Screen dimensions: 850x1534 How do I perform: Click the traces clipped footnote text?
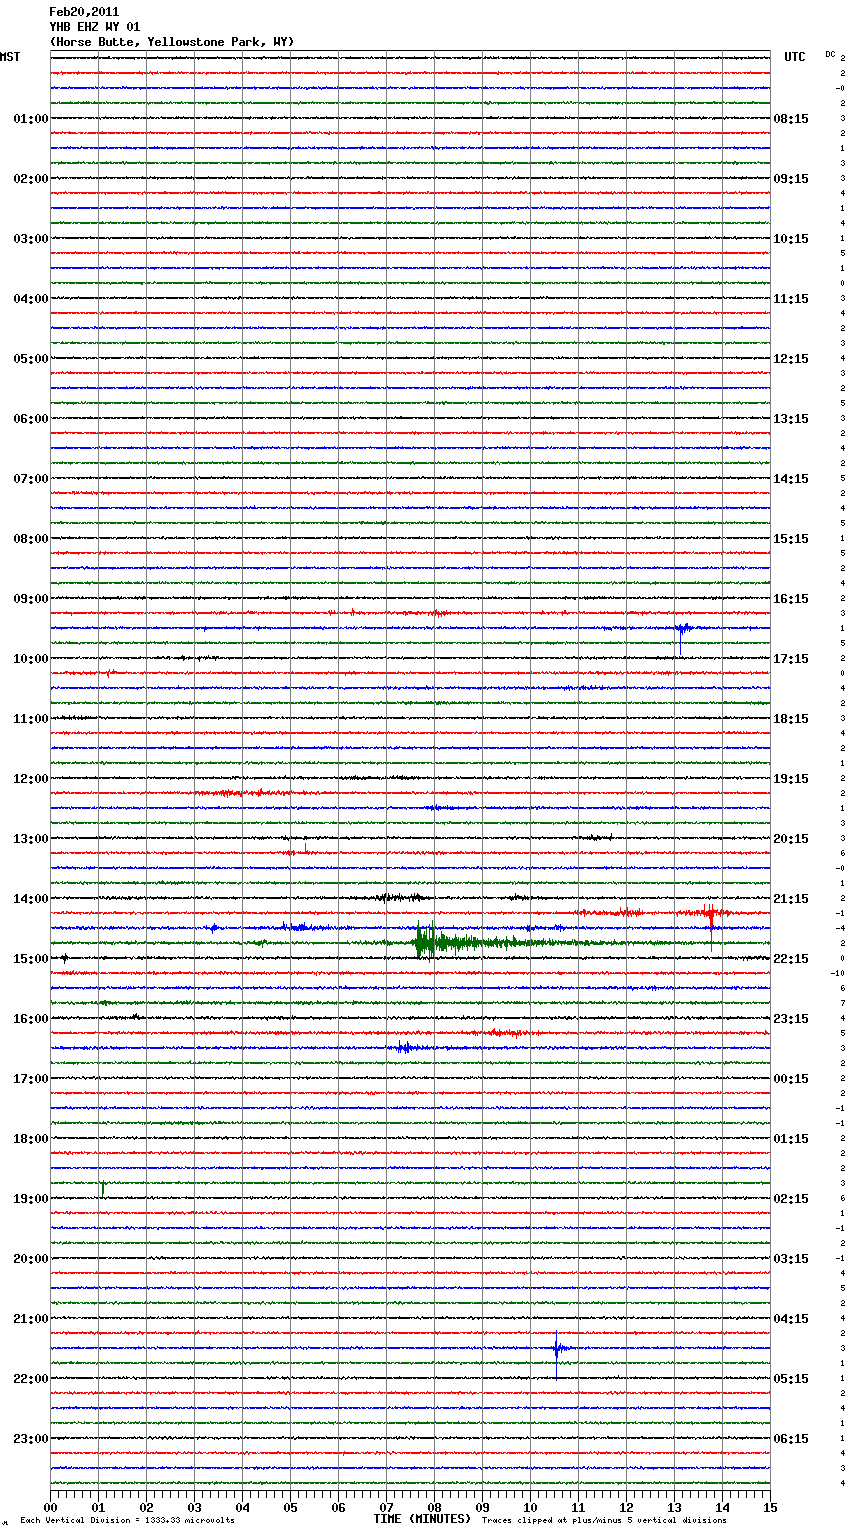[604, 1521]
